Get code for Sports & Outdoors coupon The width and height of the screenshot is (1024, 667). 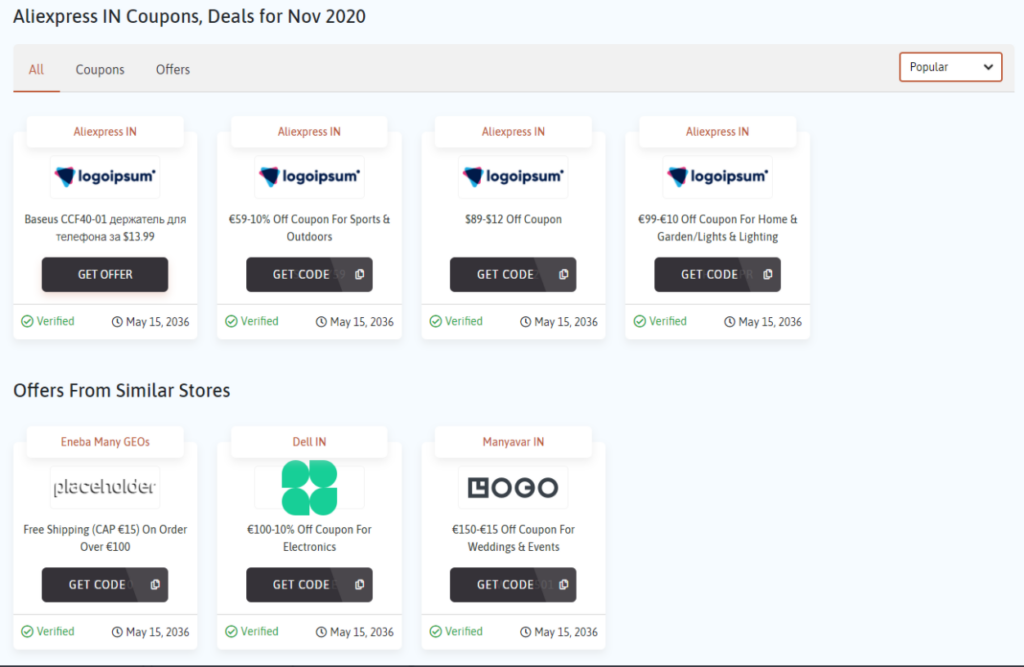click(309, 274)
